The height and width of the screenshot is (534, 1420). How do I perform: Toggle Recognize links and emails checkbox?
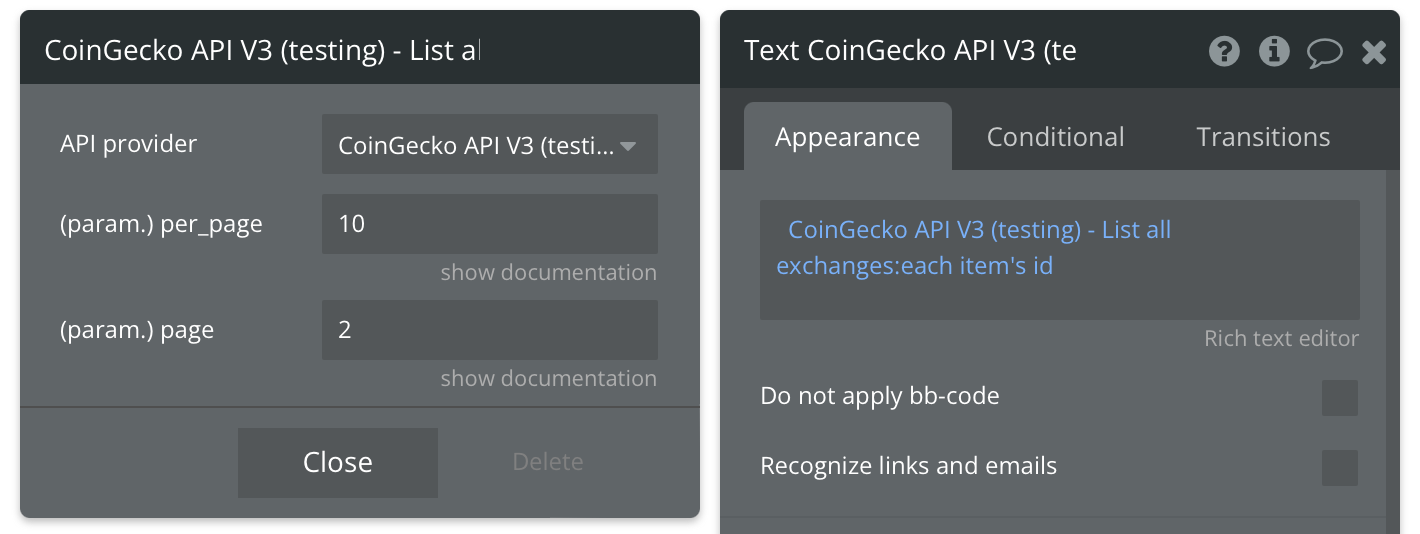click(x=1340, y=467)
